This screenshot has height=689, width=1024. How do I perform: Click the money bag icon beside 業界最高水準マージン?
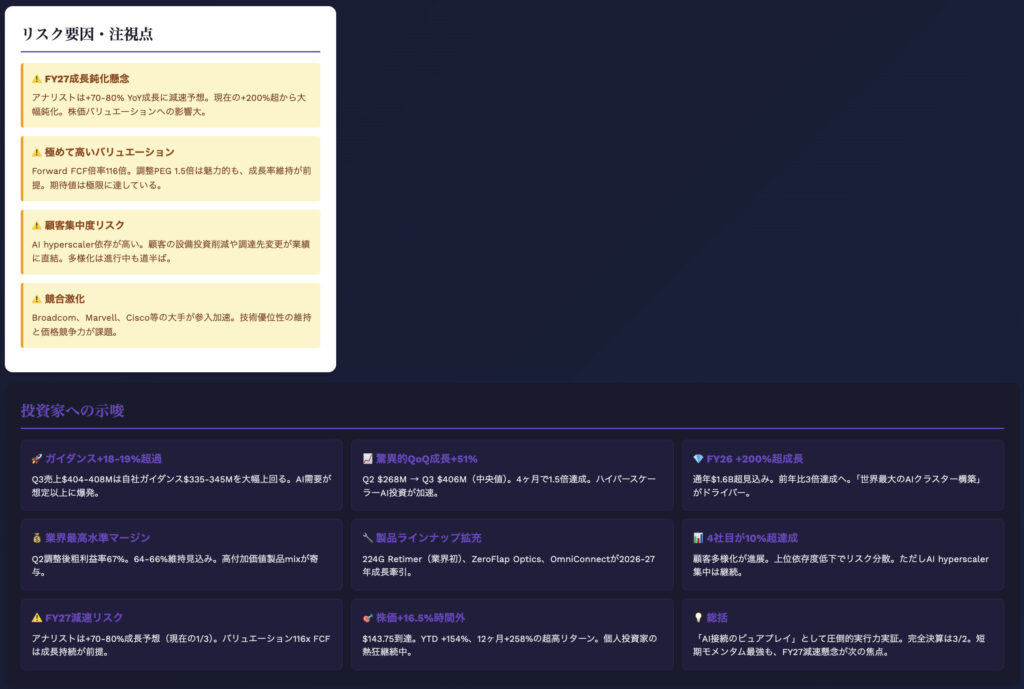[x=36, y=538]
